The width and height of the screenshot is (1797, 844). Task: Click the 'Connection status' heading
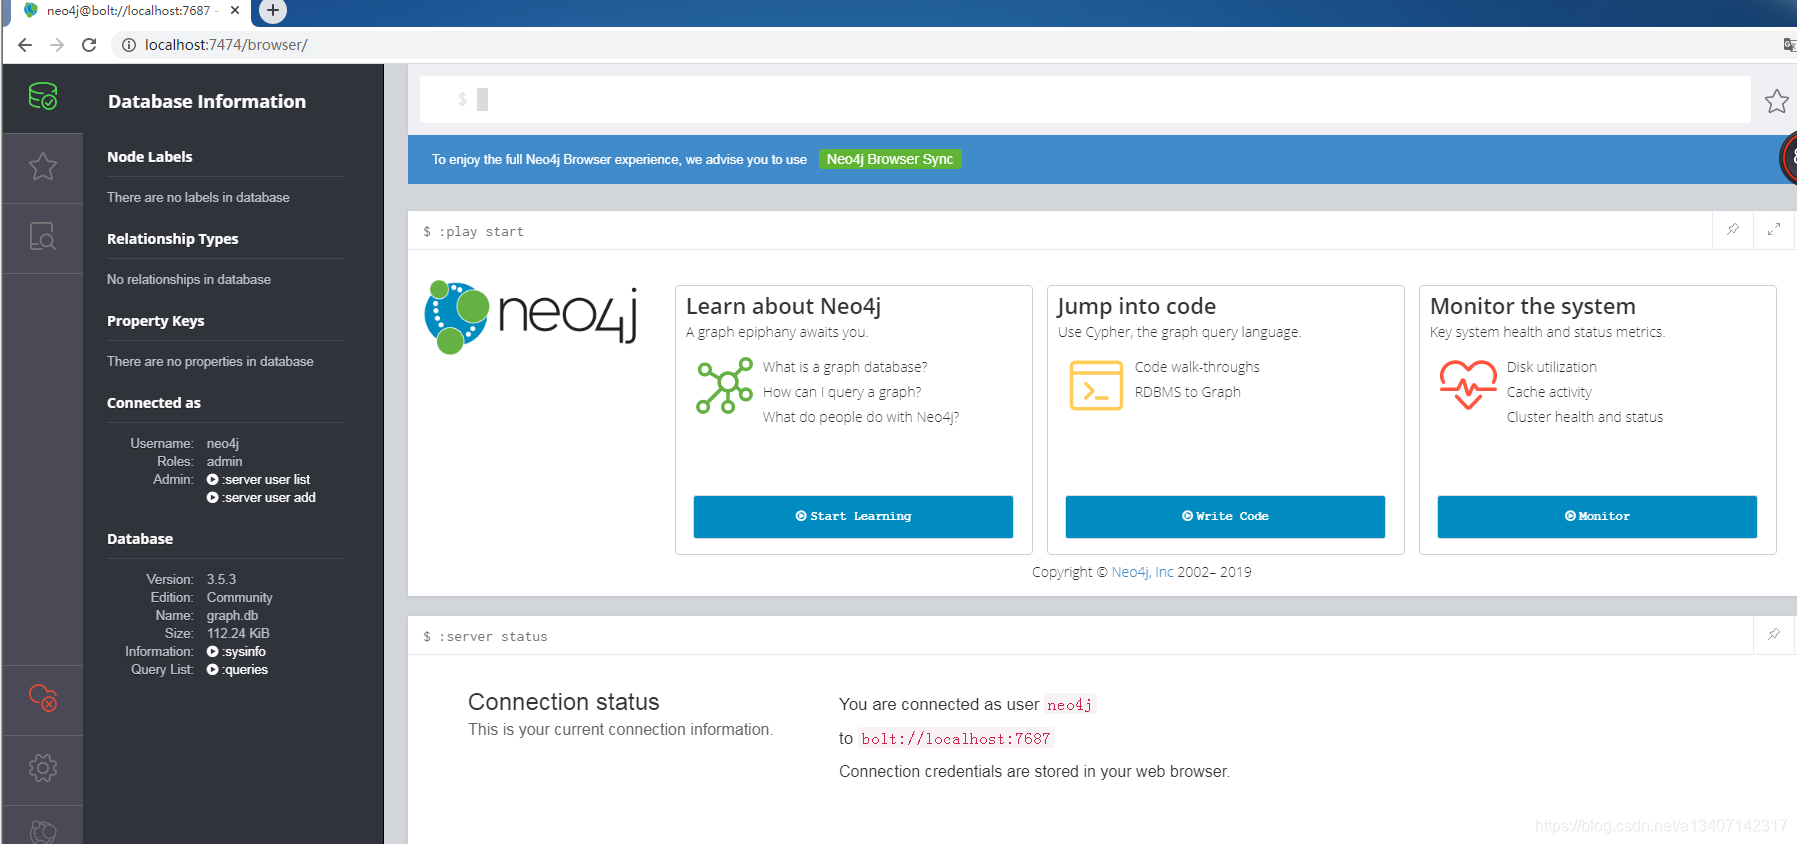[564, 702]
